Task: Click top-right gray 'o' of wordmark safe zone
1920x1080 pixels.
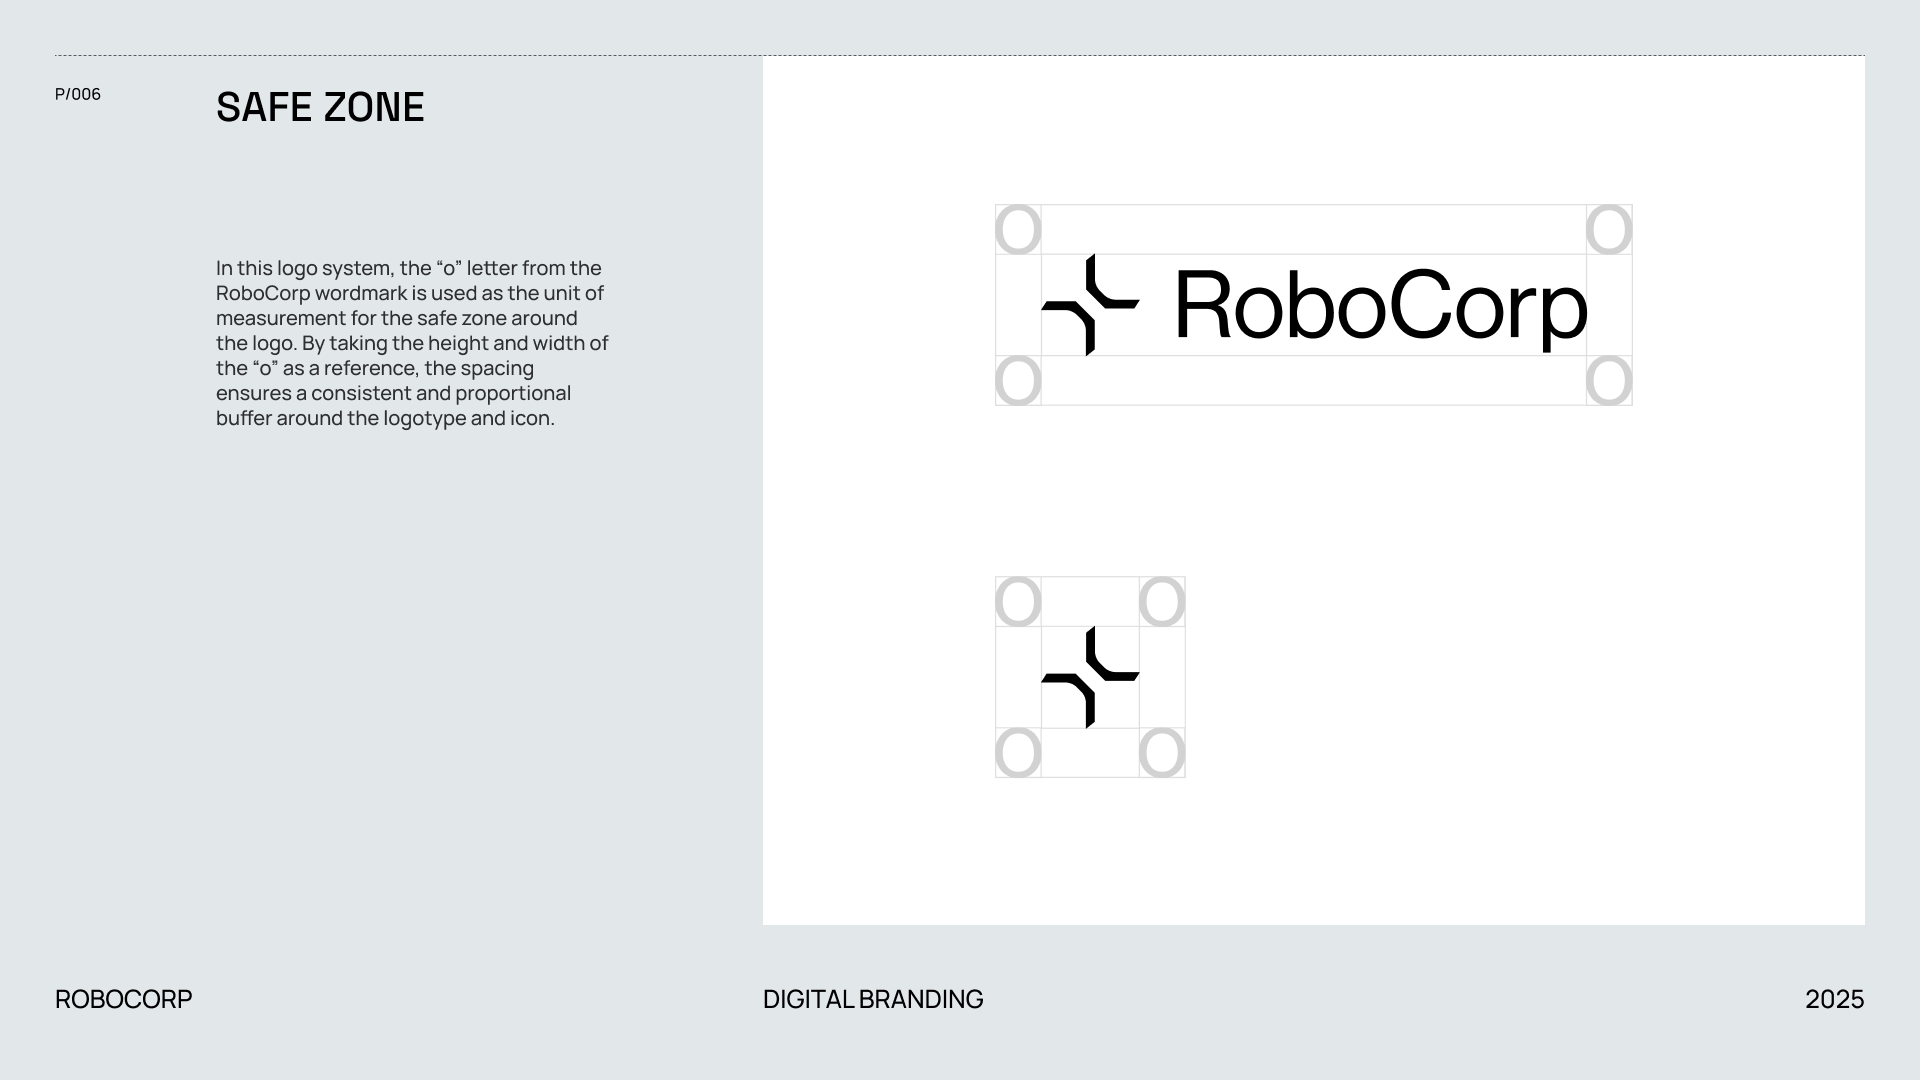Action: click(x=1609, y=230)
